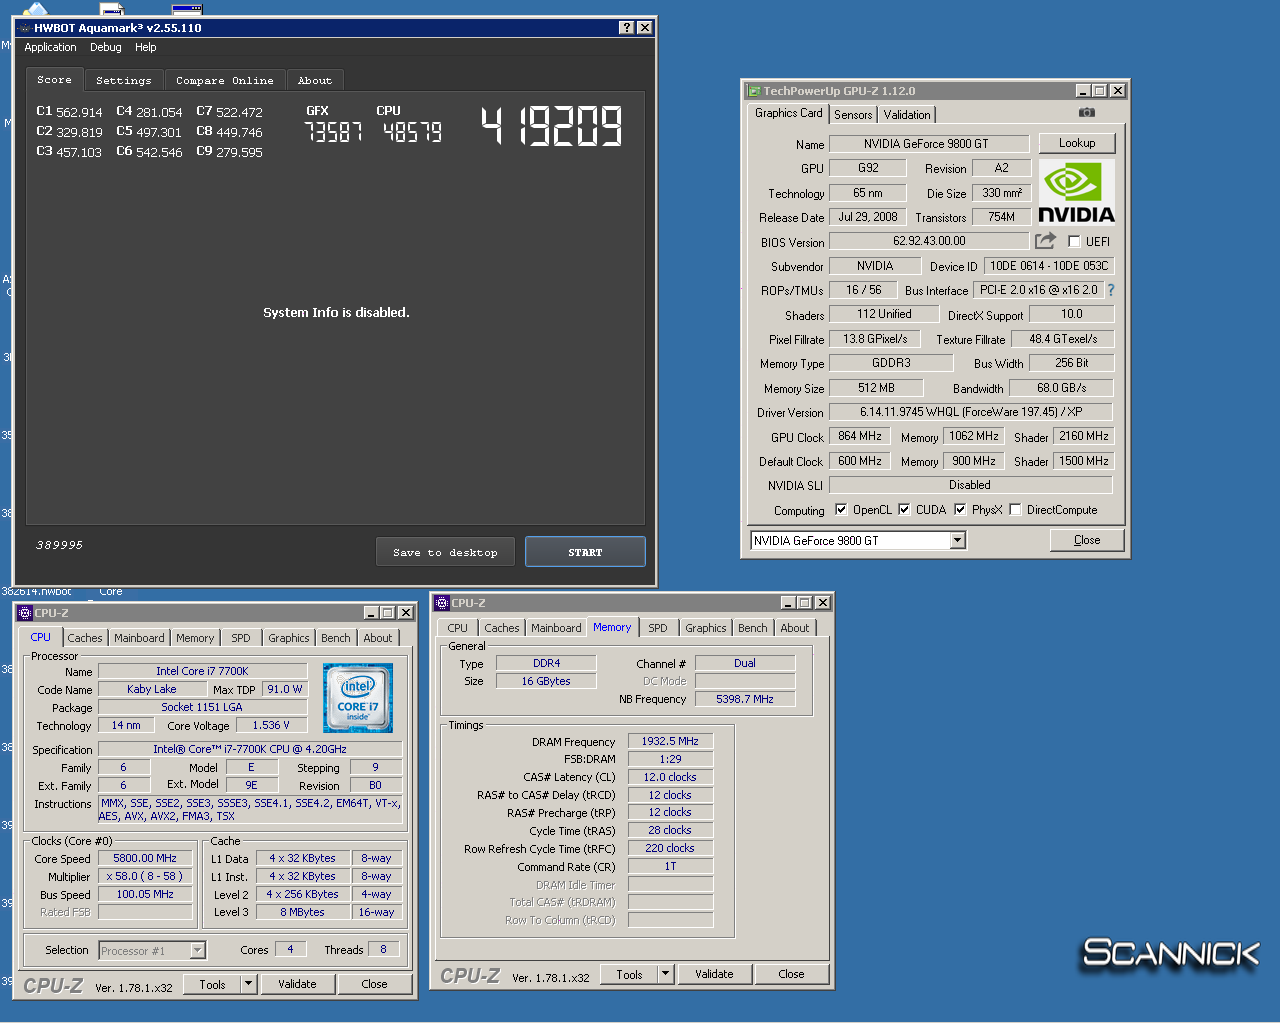Click the CPU tab in left CPU-Z
The image size is (1280, 1024).
[40, 637]
